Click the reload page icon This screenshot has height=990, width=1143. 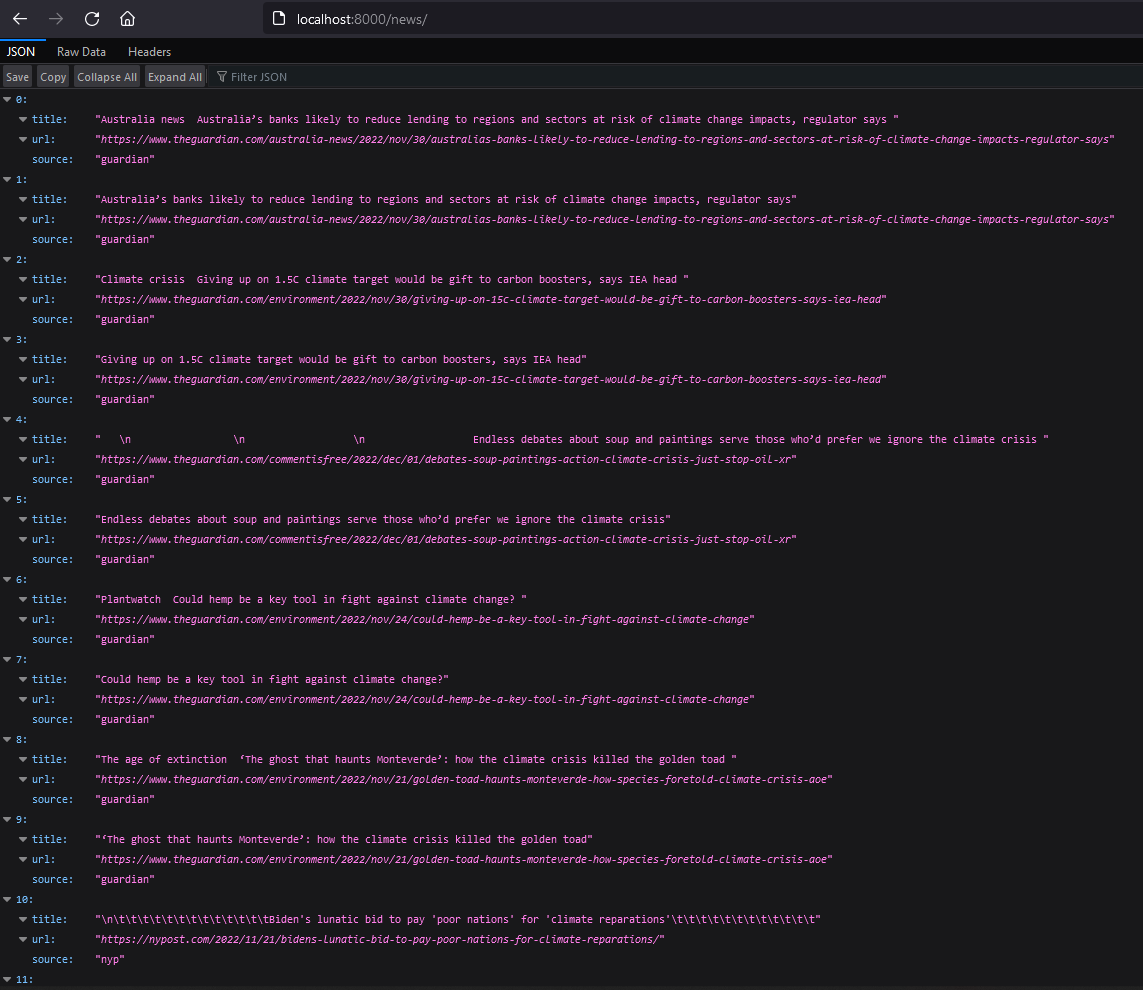(x=90, y=18)
